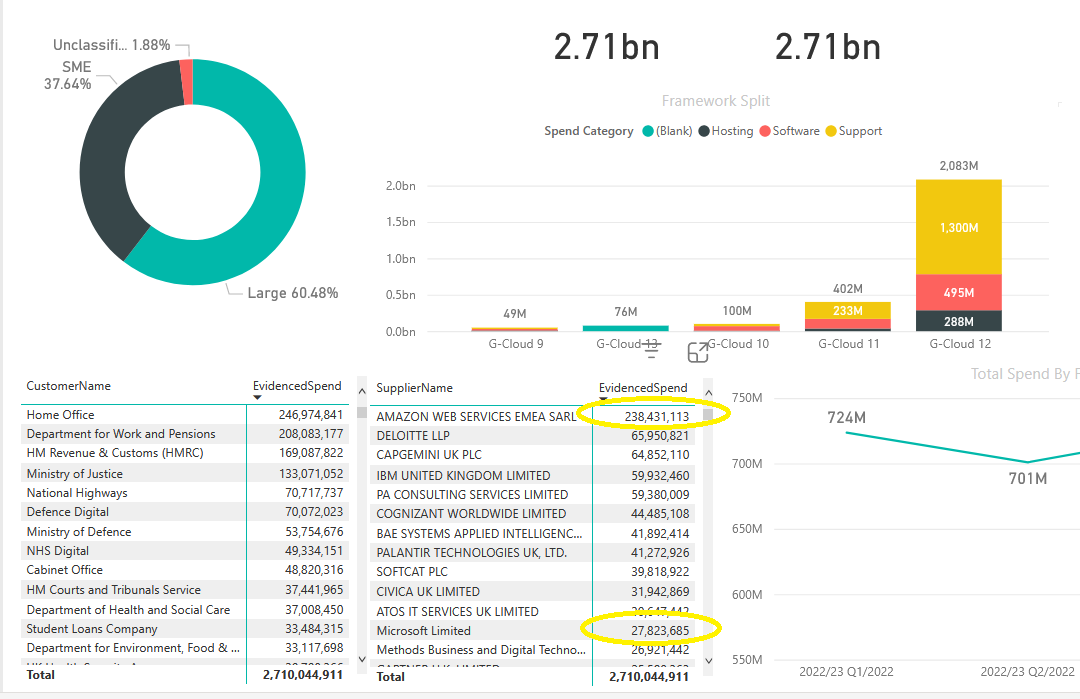1080x699 pixels.
Task: Click the supplier table EvidencedSpend header
Action: [x=643, y=388]
